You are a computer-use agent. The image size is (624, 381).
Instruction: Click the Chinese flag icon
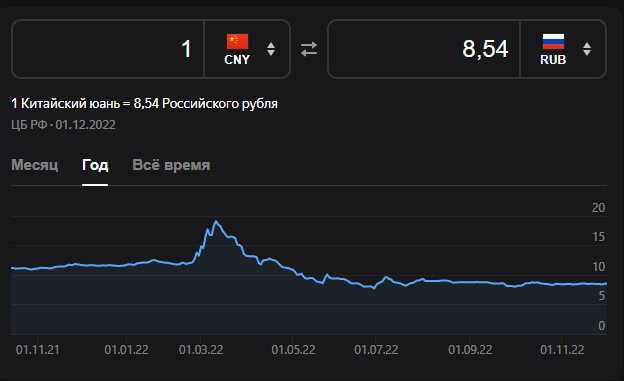237,41
